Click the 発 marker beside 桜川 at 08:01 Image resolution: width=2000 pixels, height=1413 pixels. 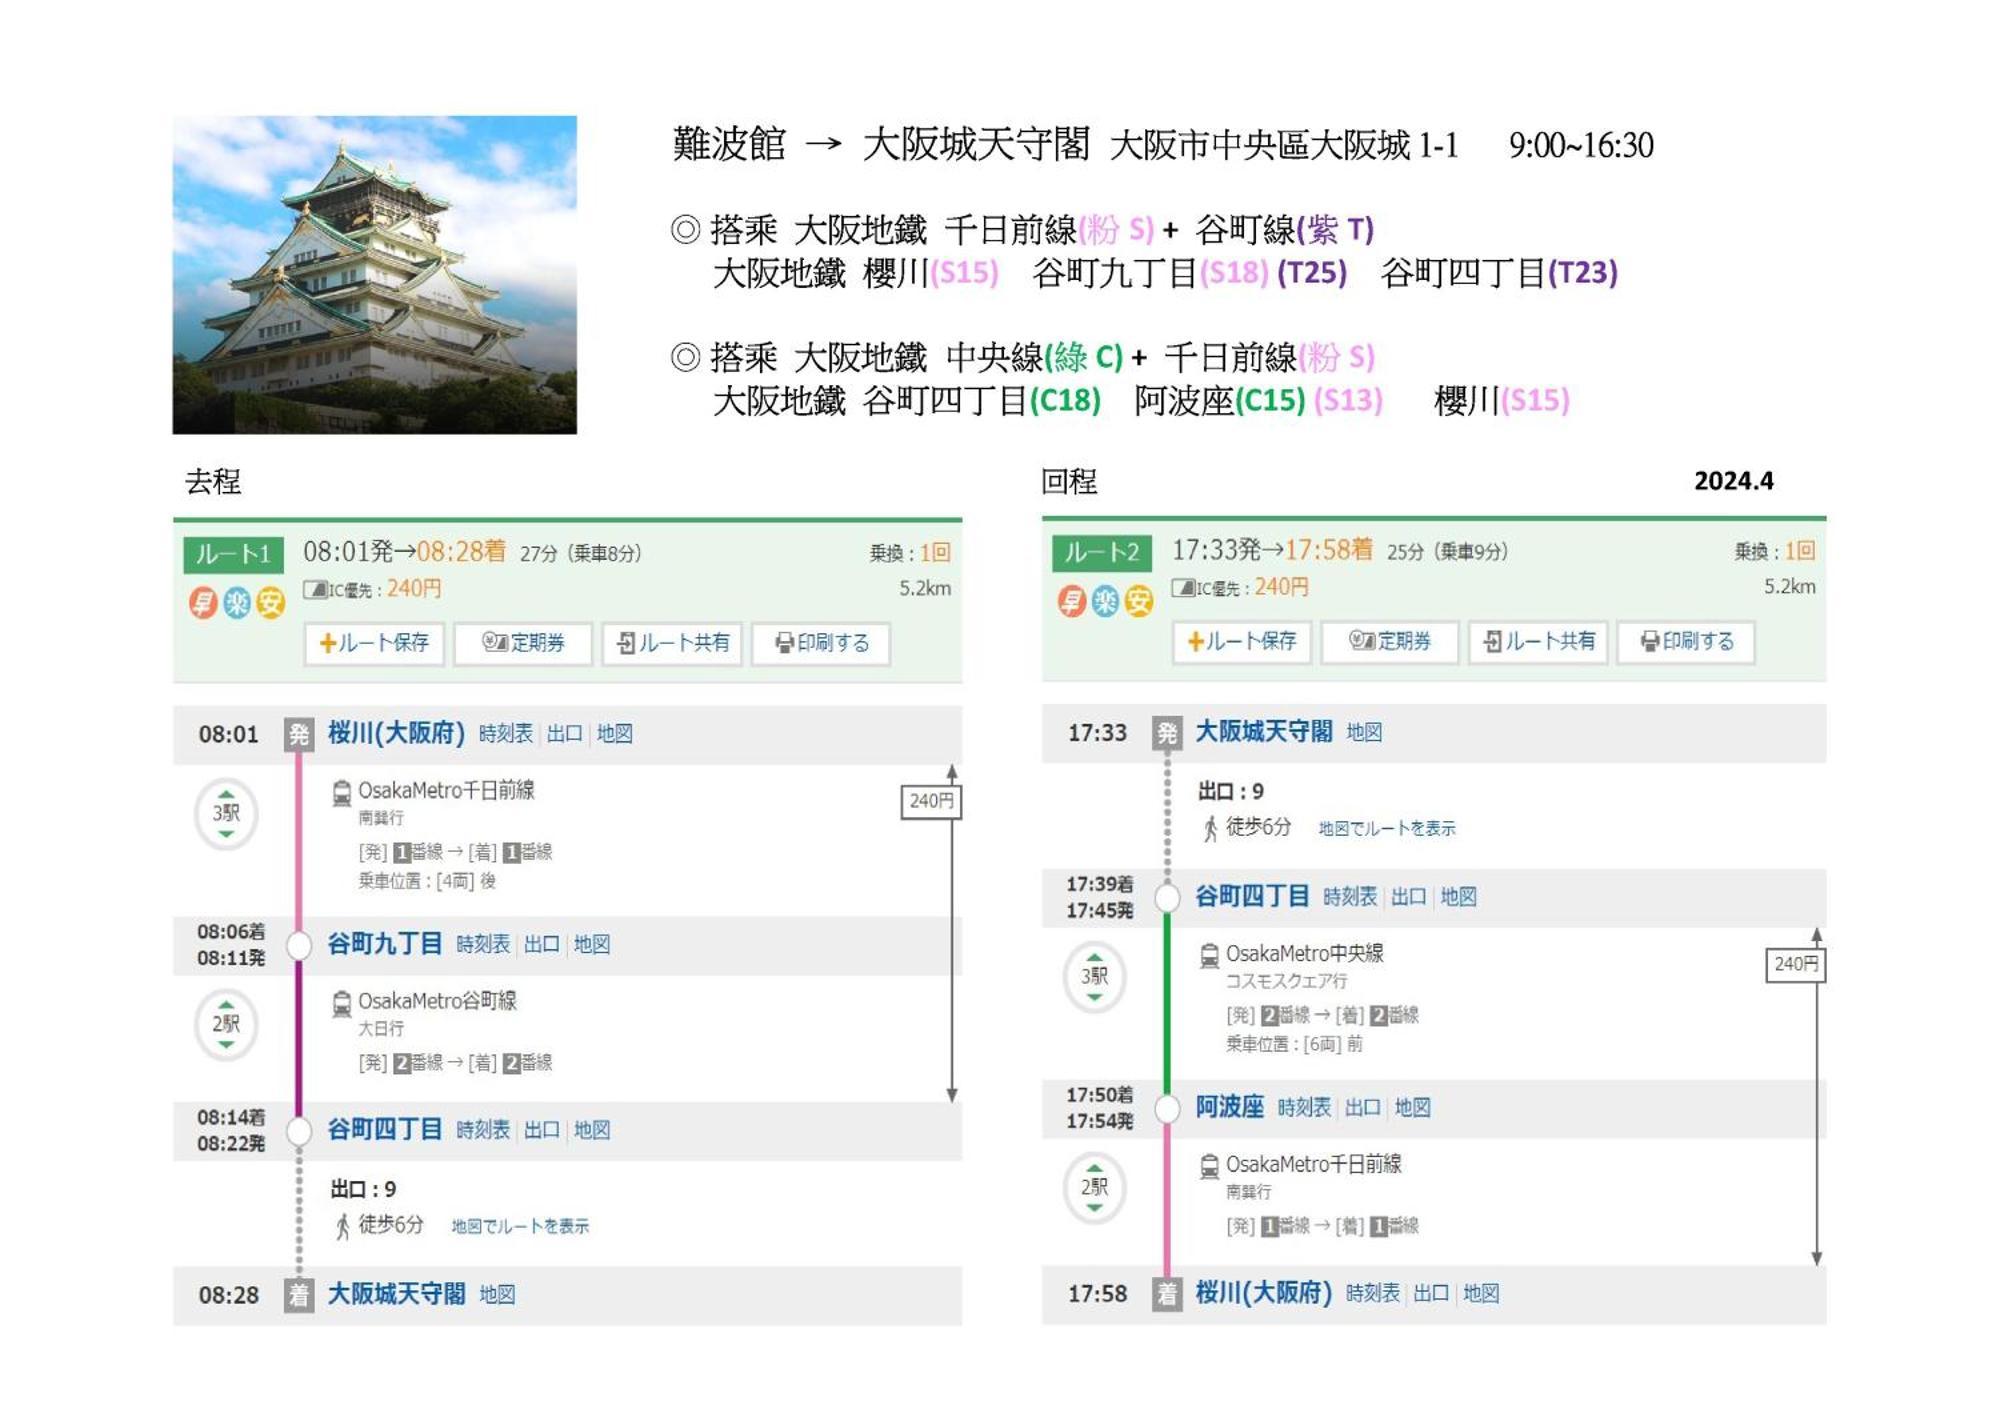coord(298,734)
